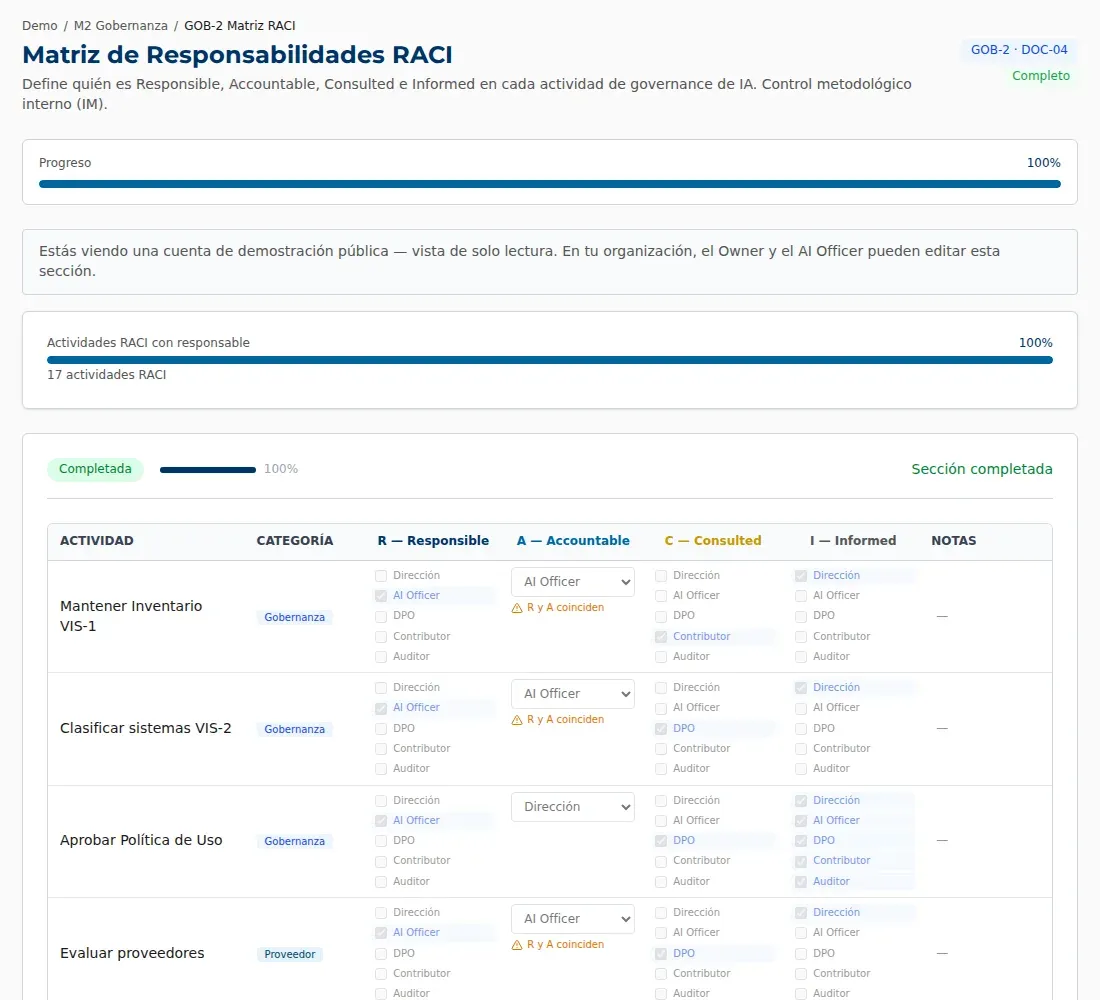1100x1000 pixels.
Task: Click the read-only demo account notice
Action: click(x=549, y=262)
